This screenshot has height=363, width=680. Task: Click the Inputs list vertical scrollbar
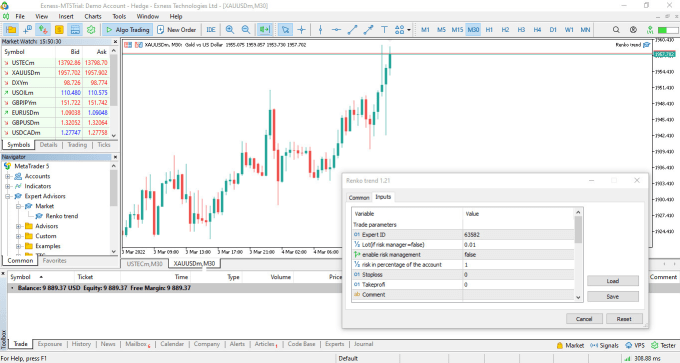[578, 255]
